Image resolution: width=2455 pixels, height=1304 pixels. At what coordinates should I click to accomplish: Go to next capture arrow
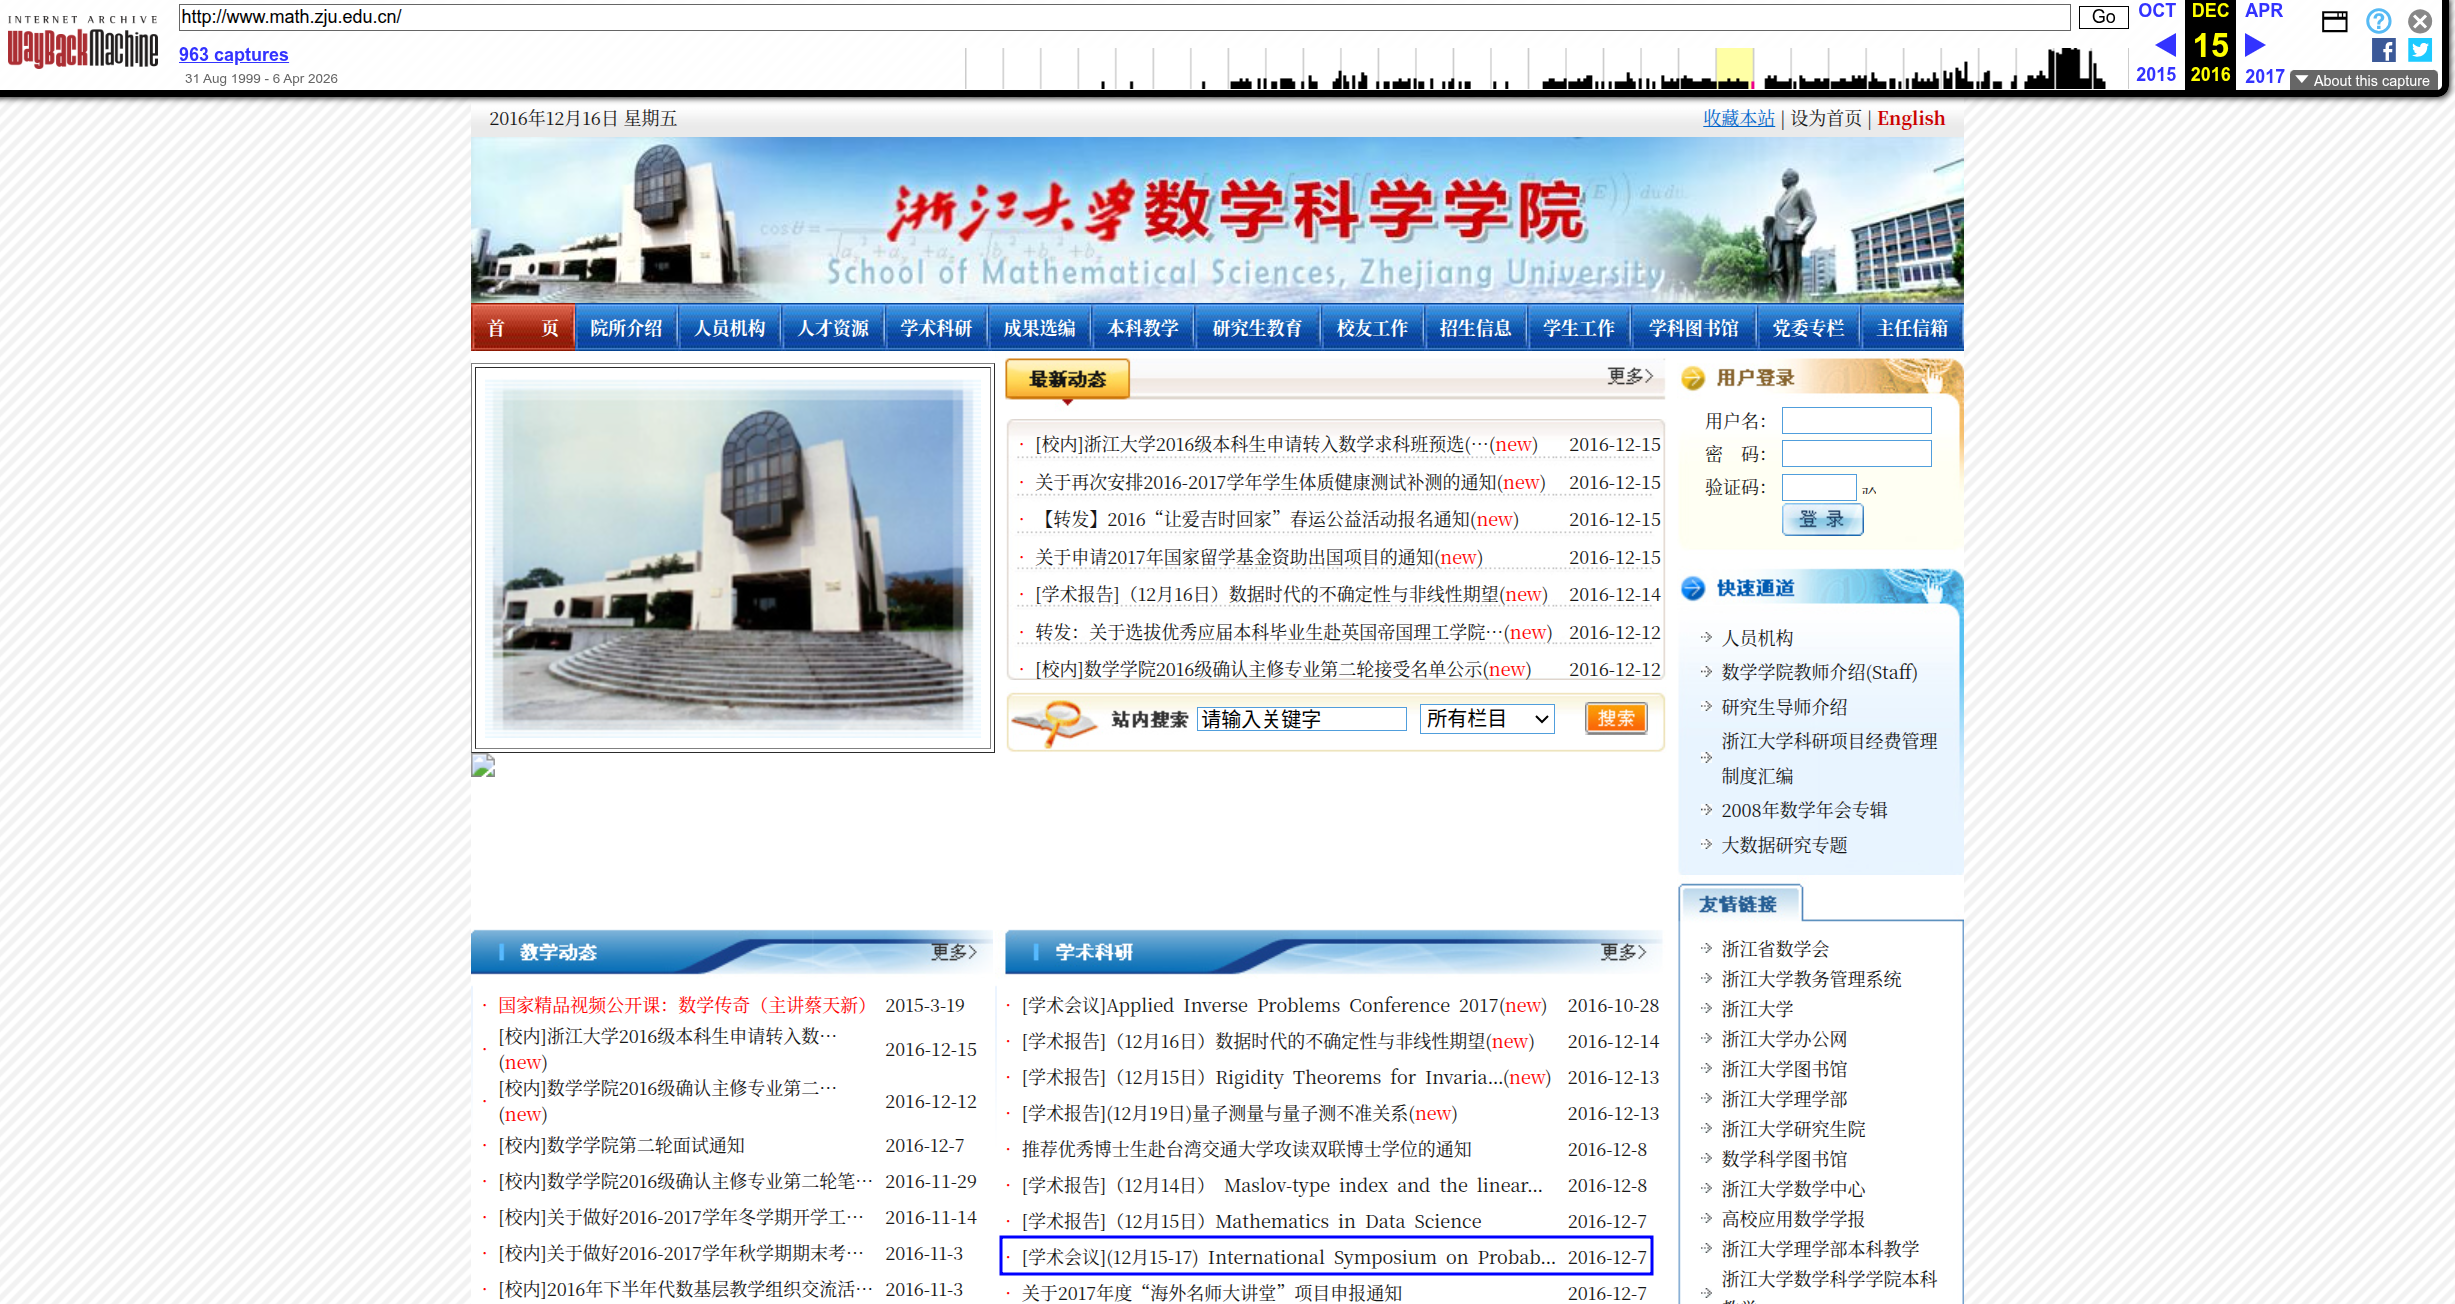tap(2255, 45)
